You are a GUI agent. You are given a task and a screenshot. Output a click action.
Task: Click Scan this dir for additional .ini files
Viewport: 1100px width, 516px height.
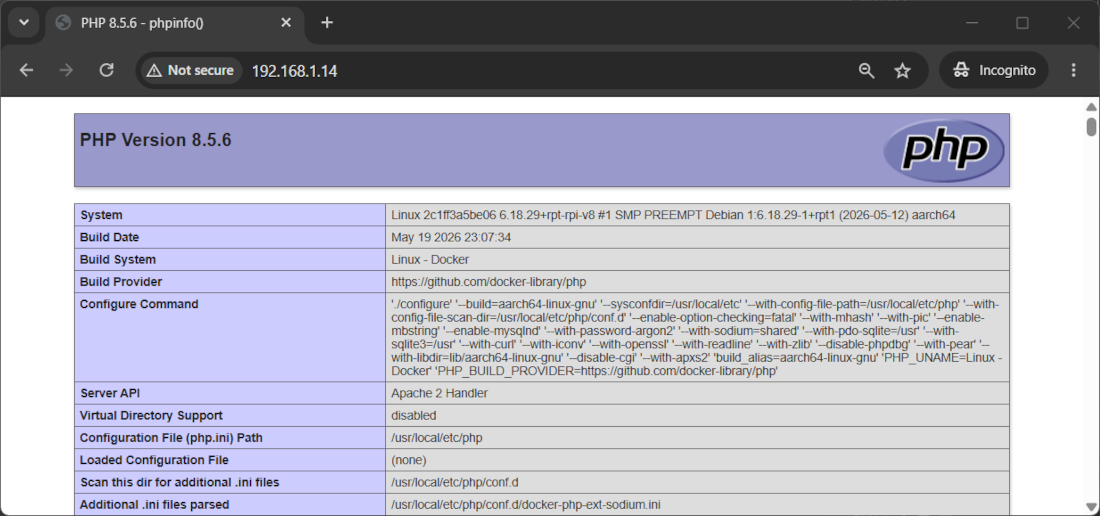pos(180,482)
